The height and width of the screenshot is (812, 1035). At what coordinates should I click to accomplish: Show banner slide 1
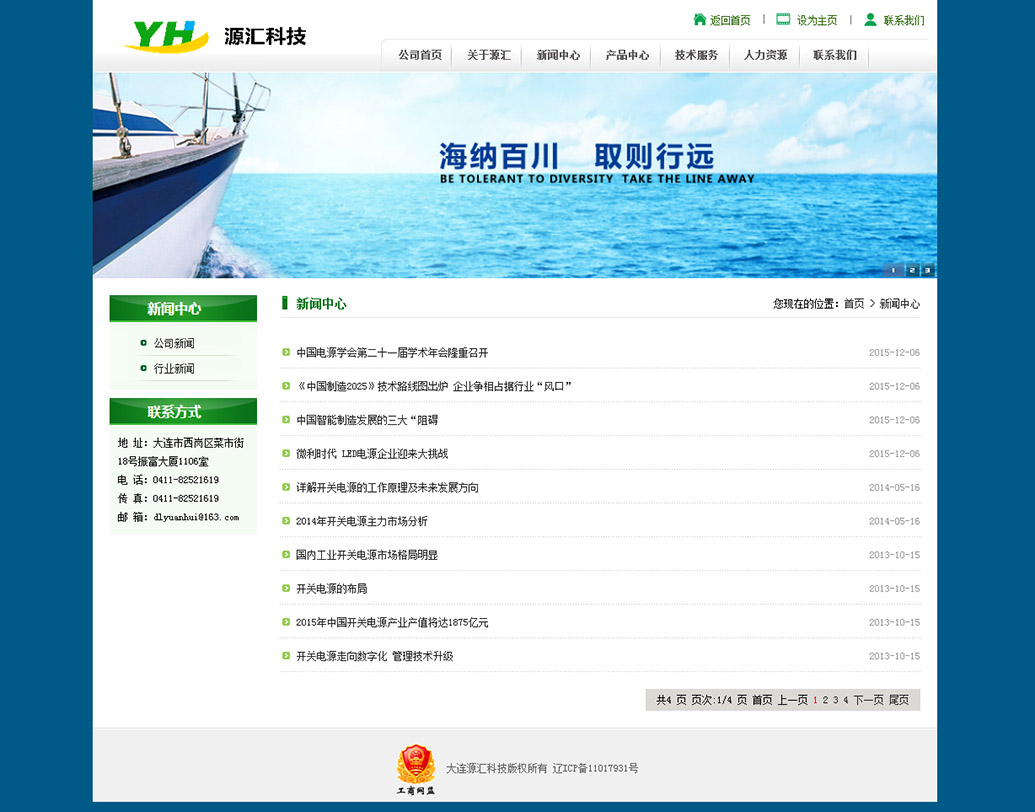tap(894, 270)
